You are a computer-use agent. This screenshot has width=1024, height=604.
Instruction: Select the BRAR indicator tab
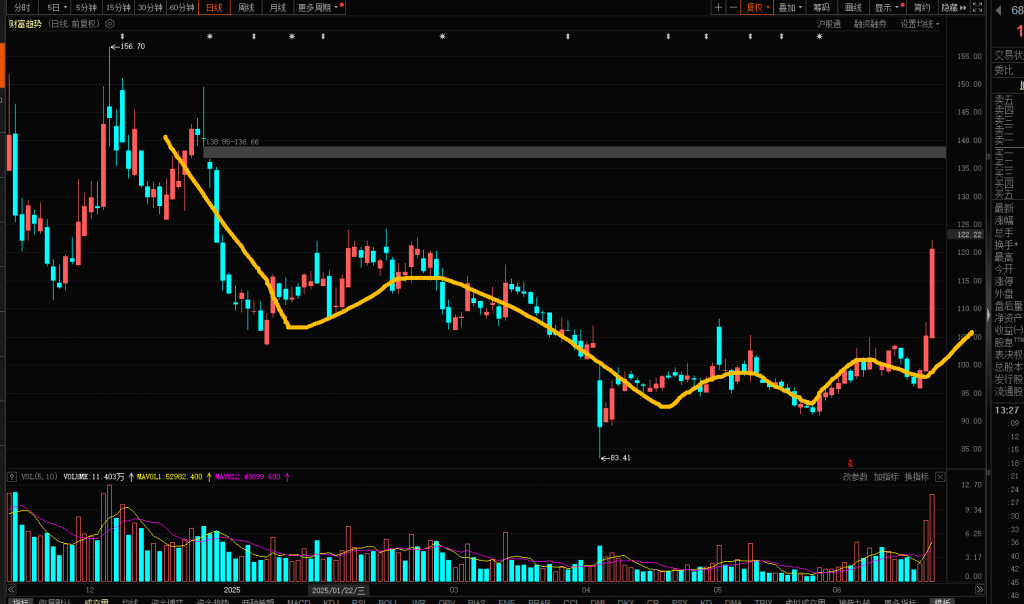[539, 601]
